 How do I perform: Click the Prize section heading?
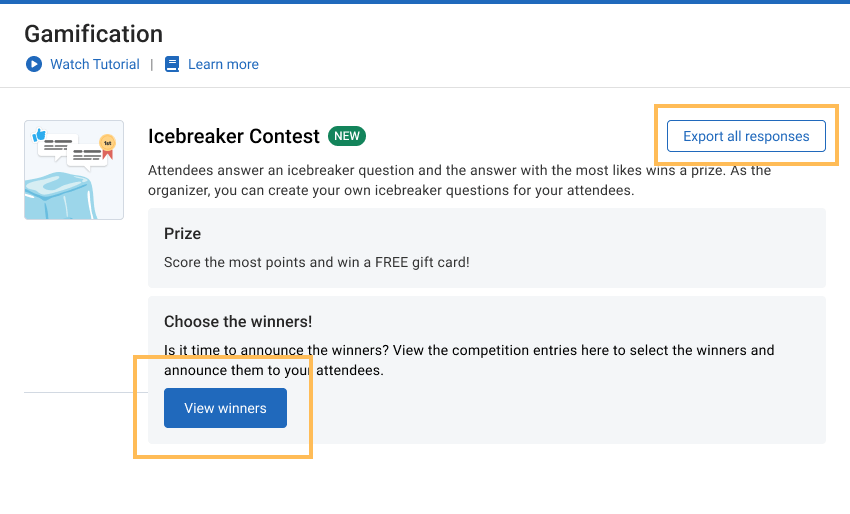click(x=183, y=233)
